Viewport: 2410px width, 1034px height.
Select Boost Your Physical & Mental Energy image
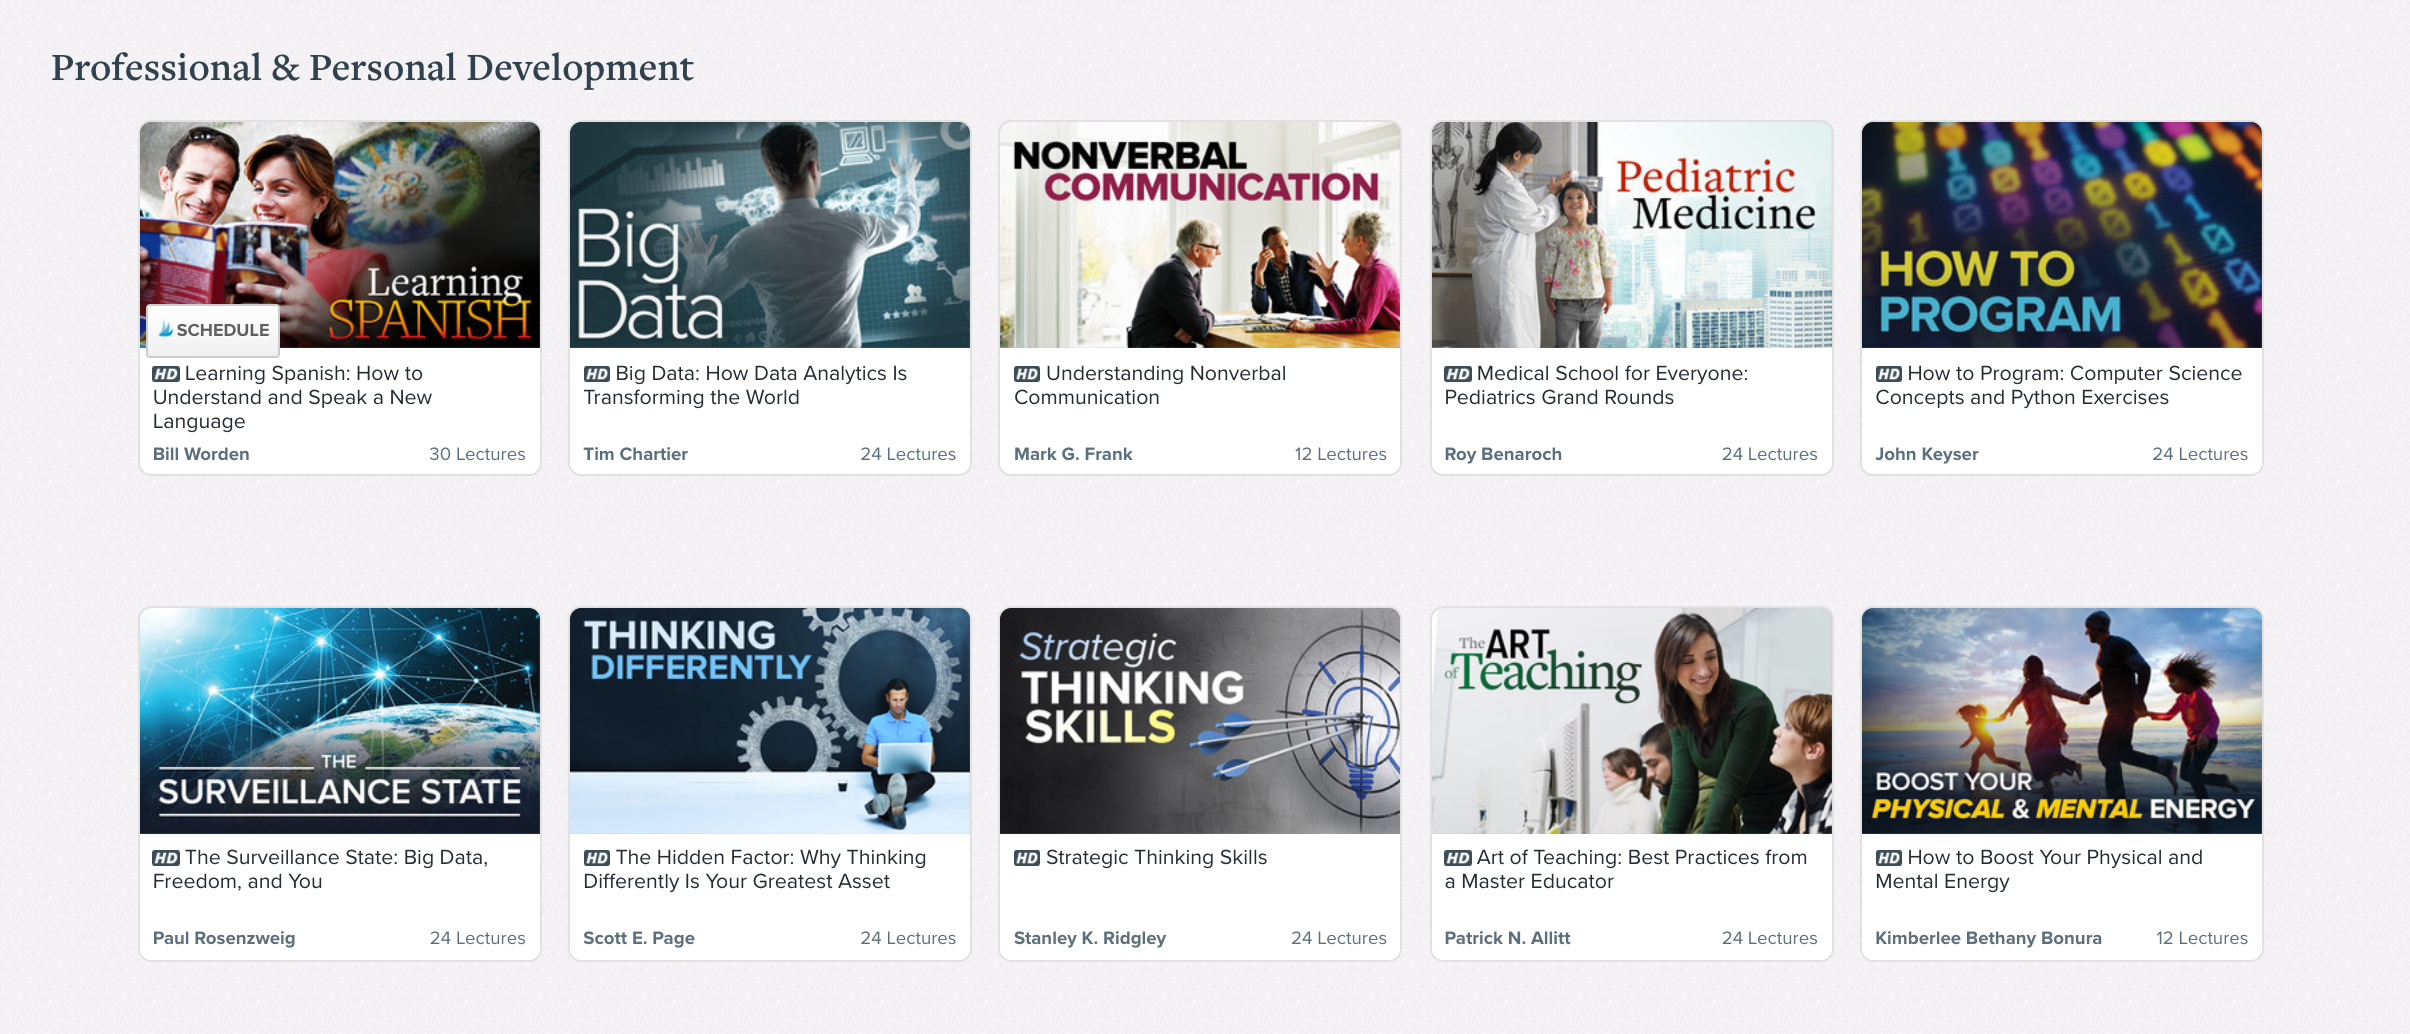click(x=2062, y=720)
